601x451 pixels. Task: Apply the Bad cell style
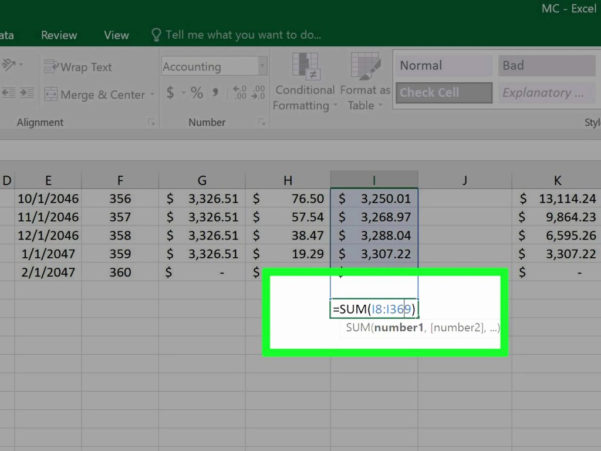(x=547, y=66)
